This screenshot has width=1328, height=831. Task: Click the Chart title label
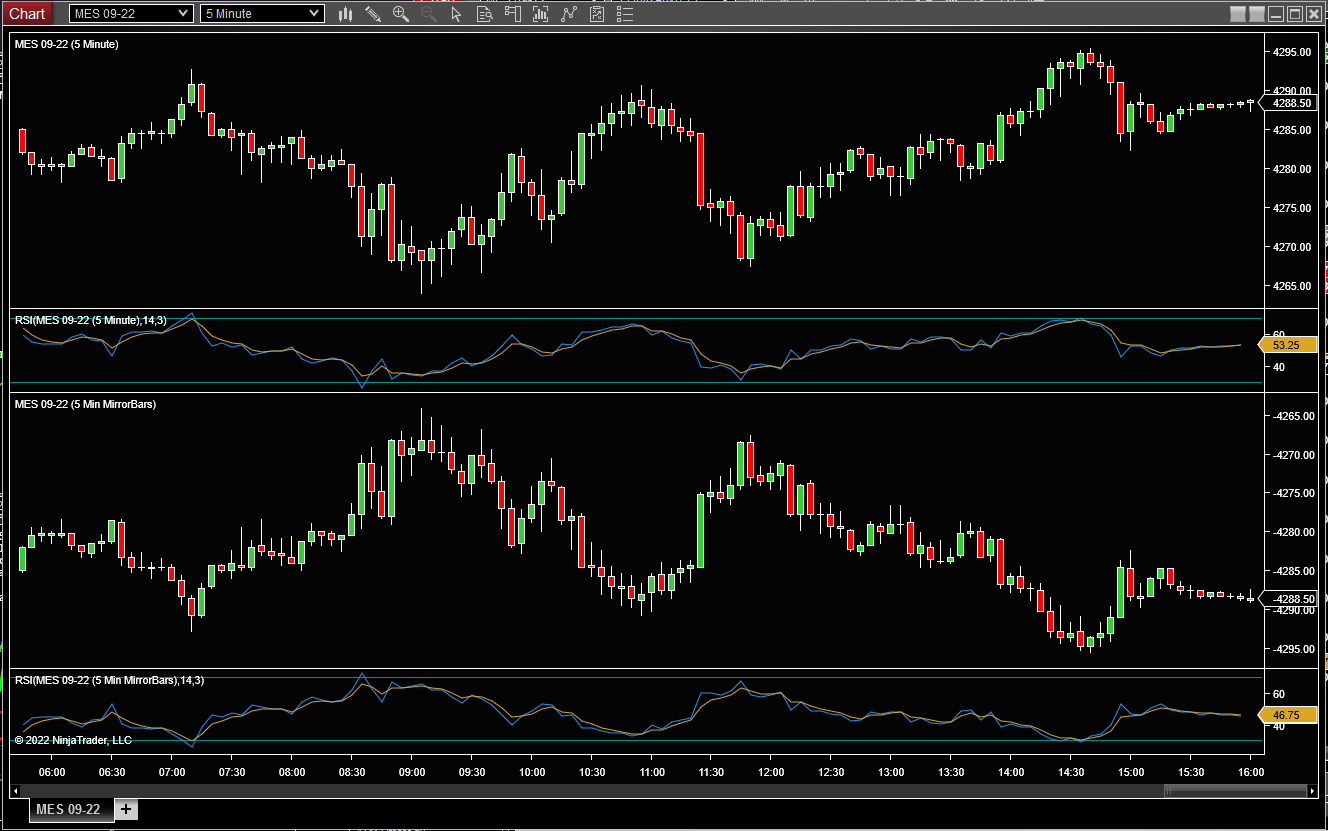27,13
